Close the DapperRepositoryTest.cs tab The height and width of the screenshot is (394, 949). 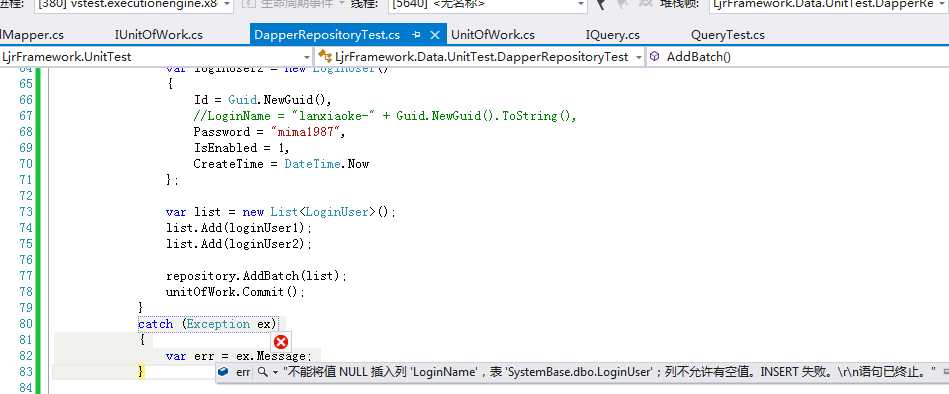coord(434,35)
